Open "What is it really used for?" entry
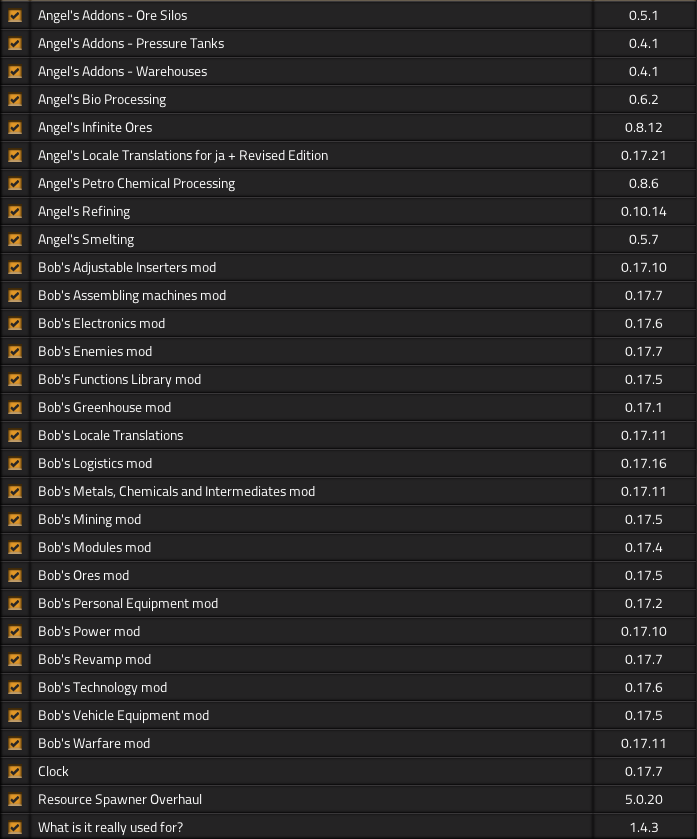The height and width of the screenshot is (839, 697). pos(110,827)
